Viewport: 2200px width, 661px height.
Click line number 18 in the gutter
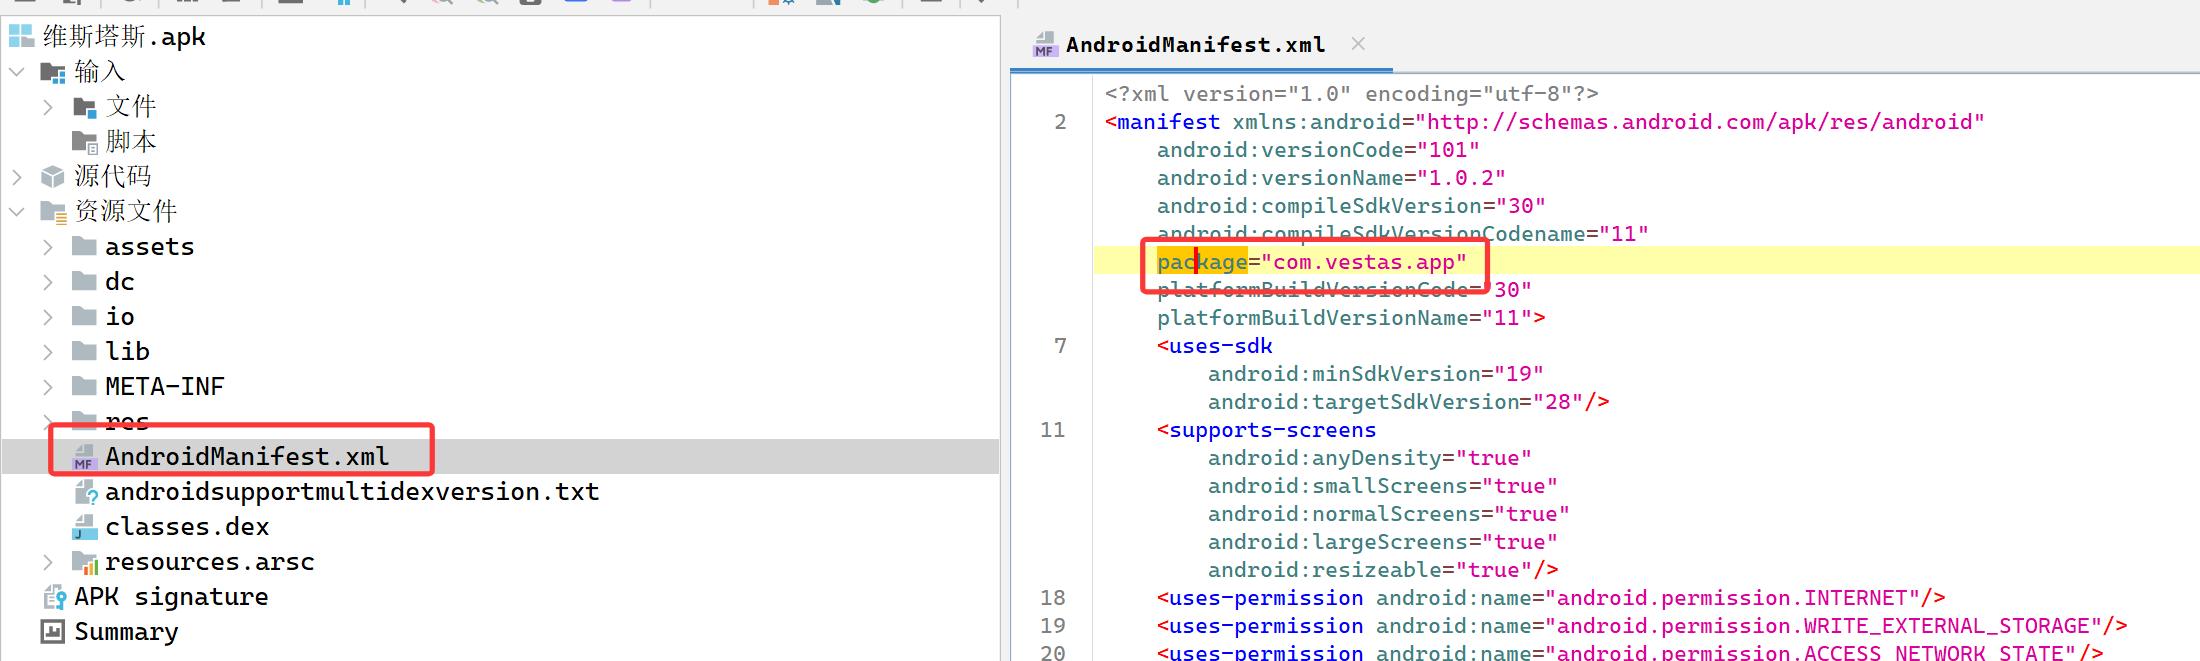point(1053,598)
